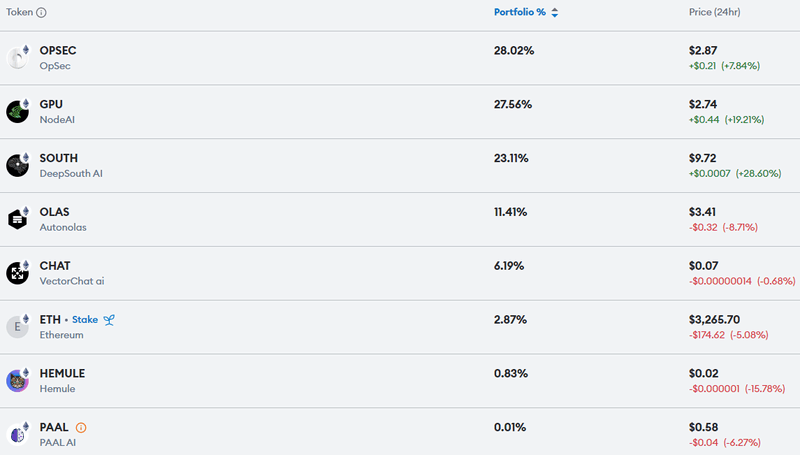
Task: Click the CHAT VectorChat token icon
Action: click(x=17, y=273)
